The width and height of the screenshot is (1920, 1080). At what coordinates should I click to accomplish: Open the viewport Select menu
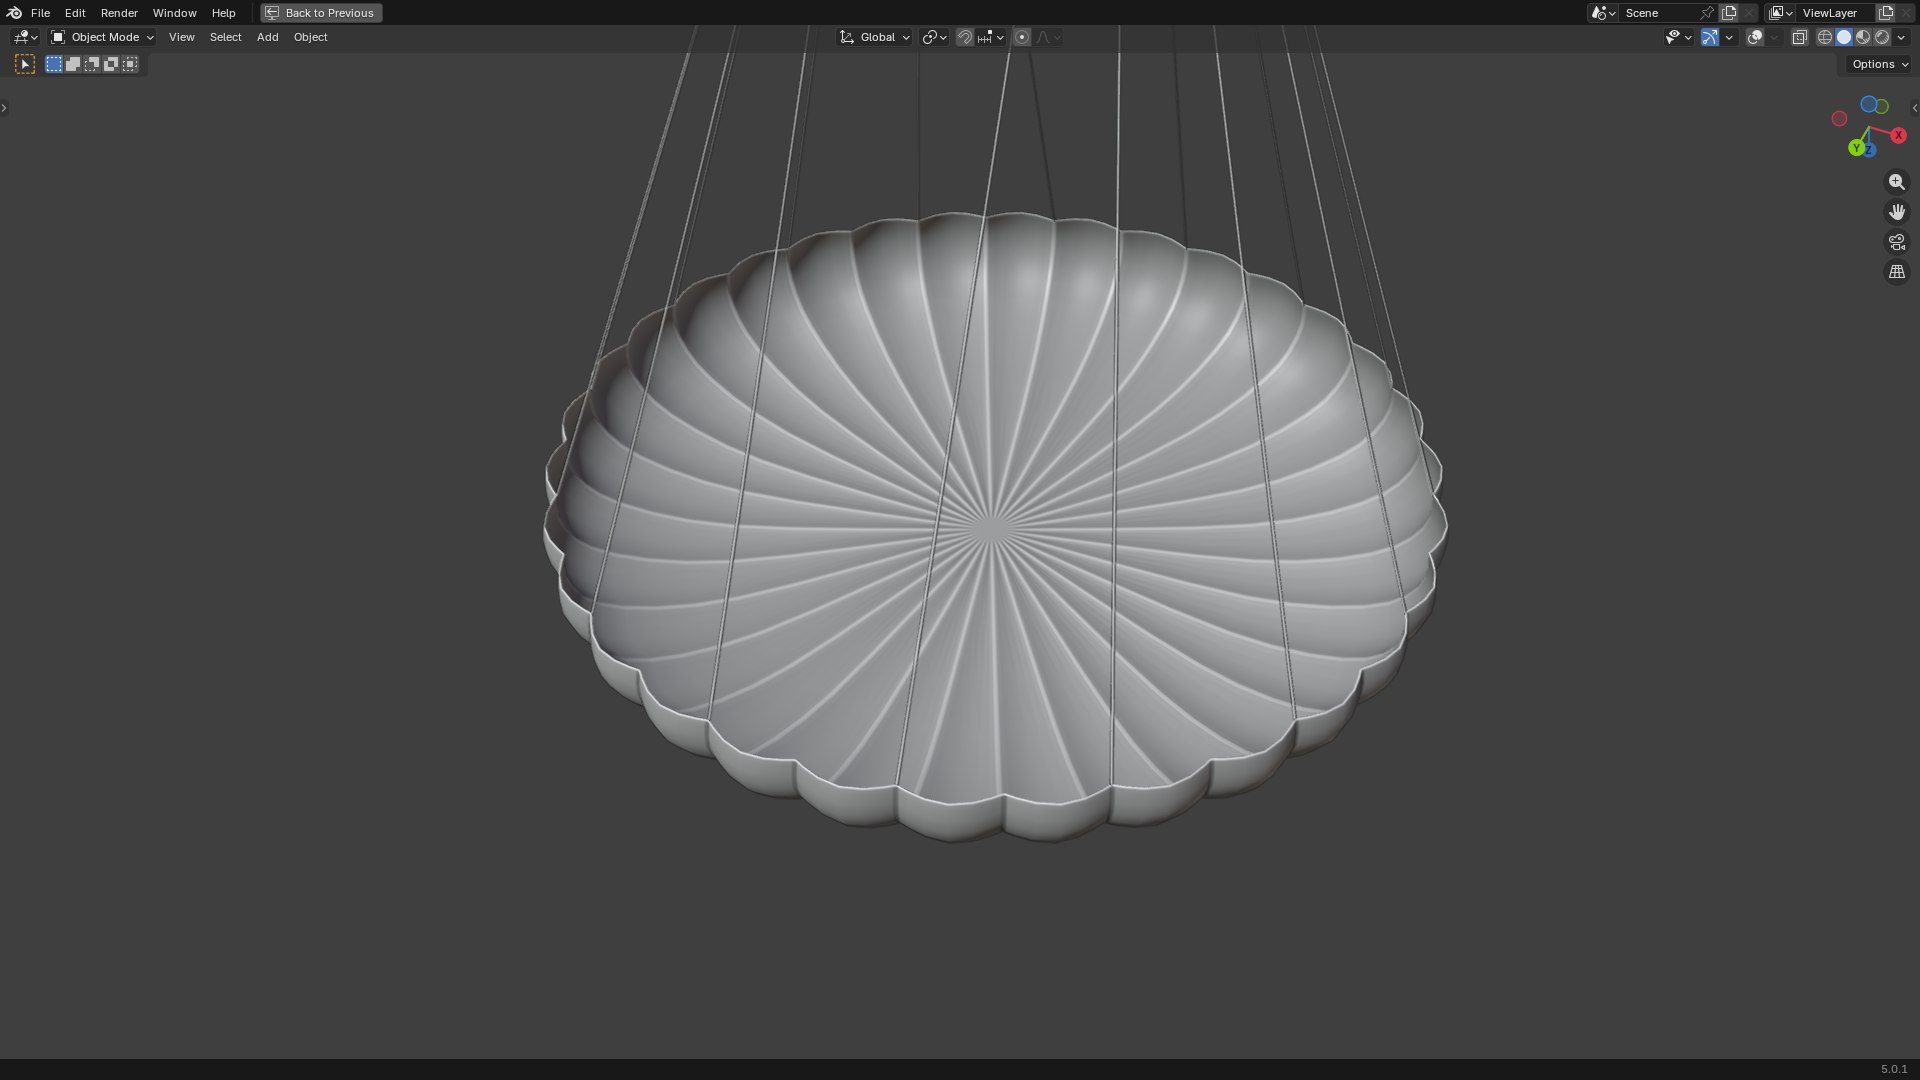tap(225, 37)
